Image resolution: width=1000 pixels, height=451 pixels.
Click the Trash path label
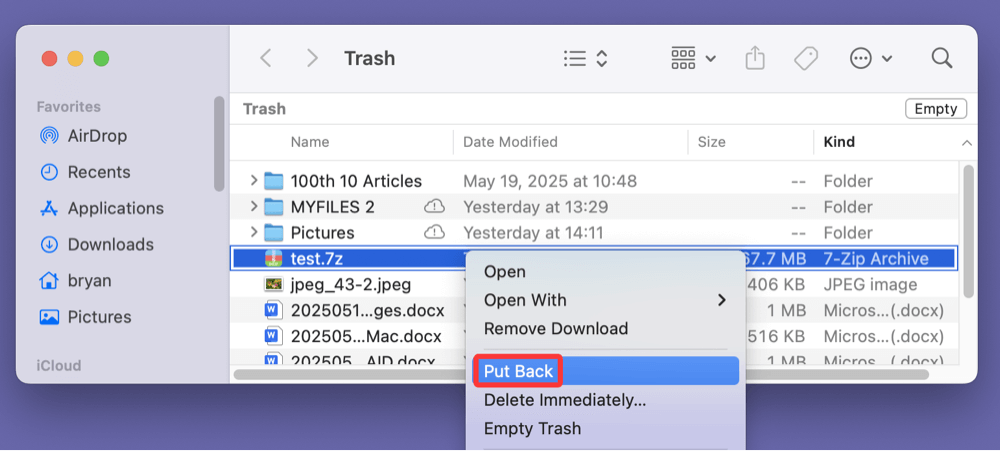(264, 109)
